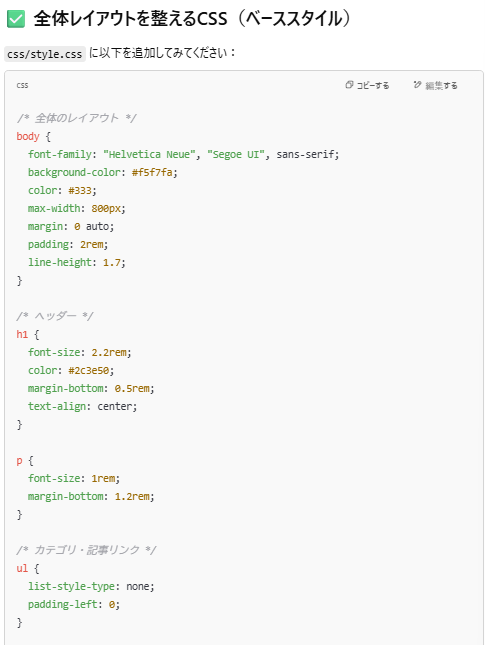Click the text-align center line
The image size is (485, 645).
[x=82, y=406]
